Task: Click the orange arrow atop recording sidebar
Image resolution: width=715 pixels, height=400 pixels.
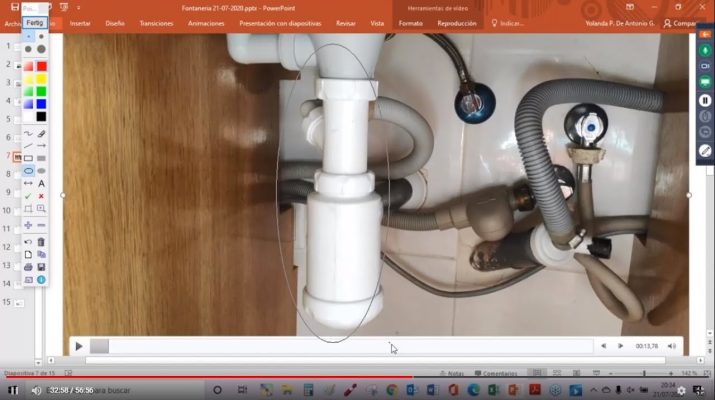Action: pyautogui.click(x=705, y=33)
